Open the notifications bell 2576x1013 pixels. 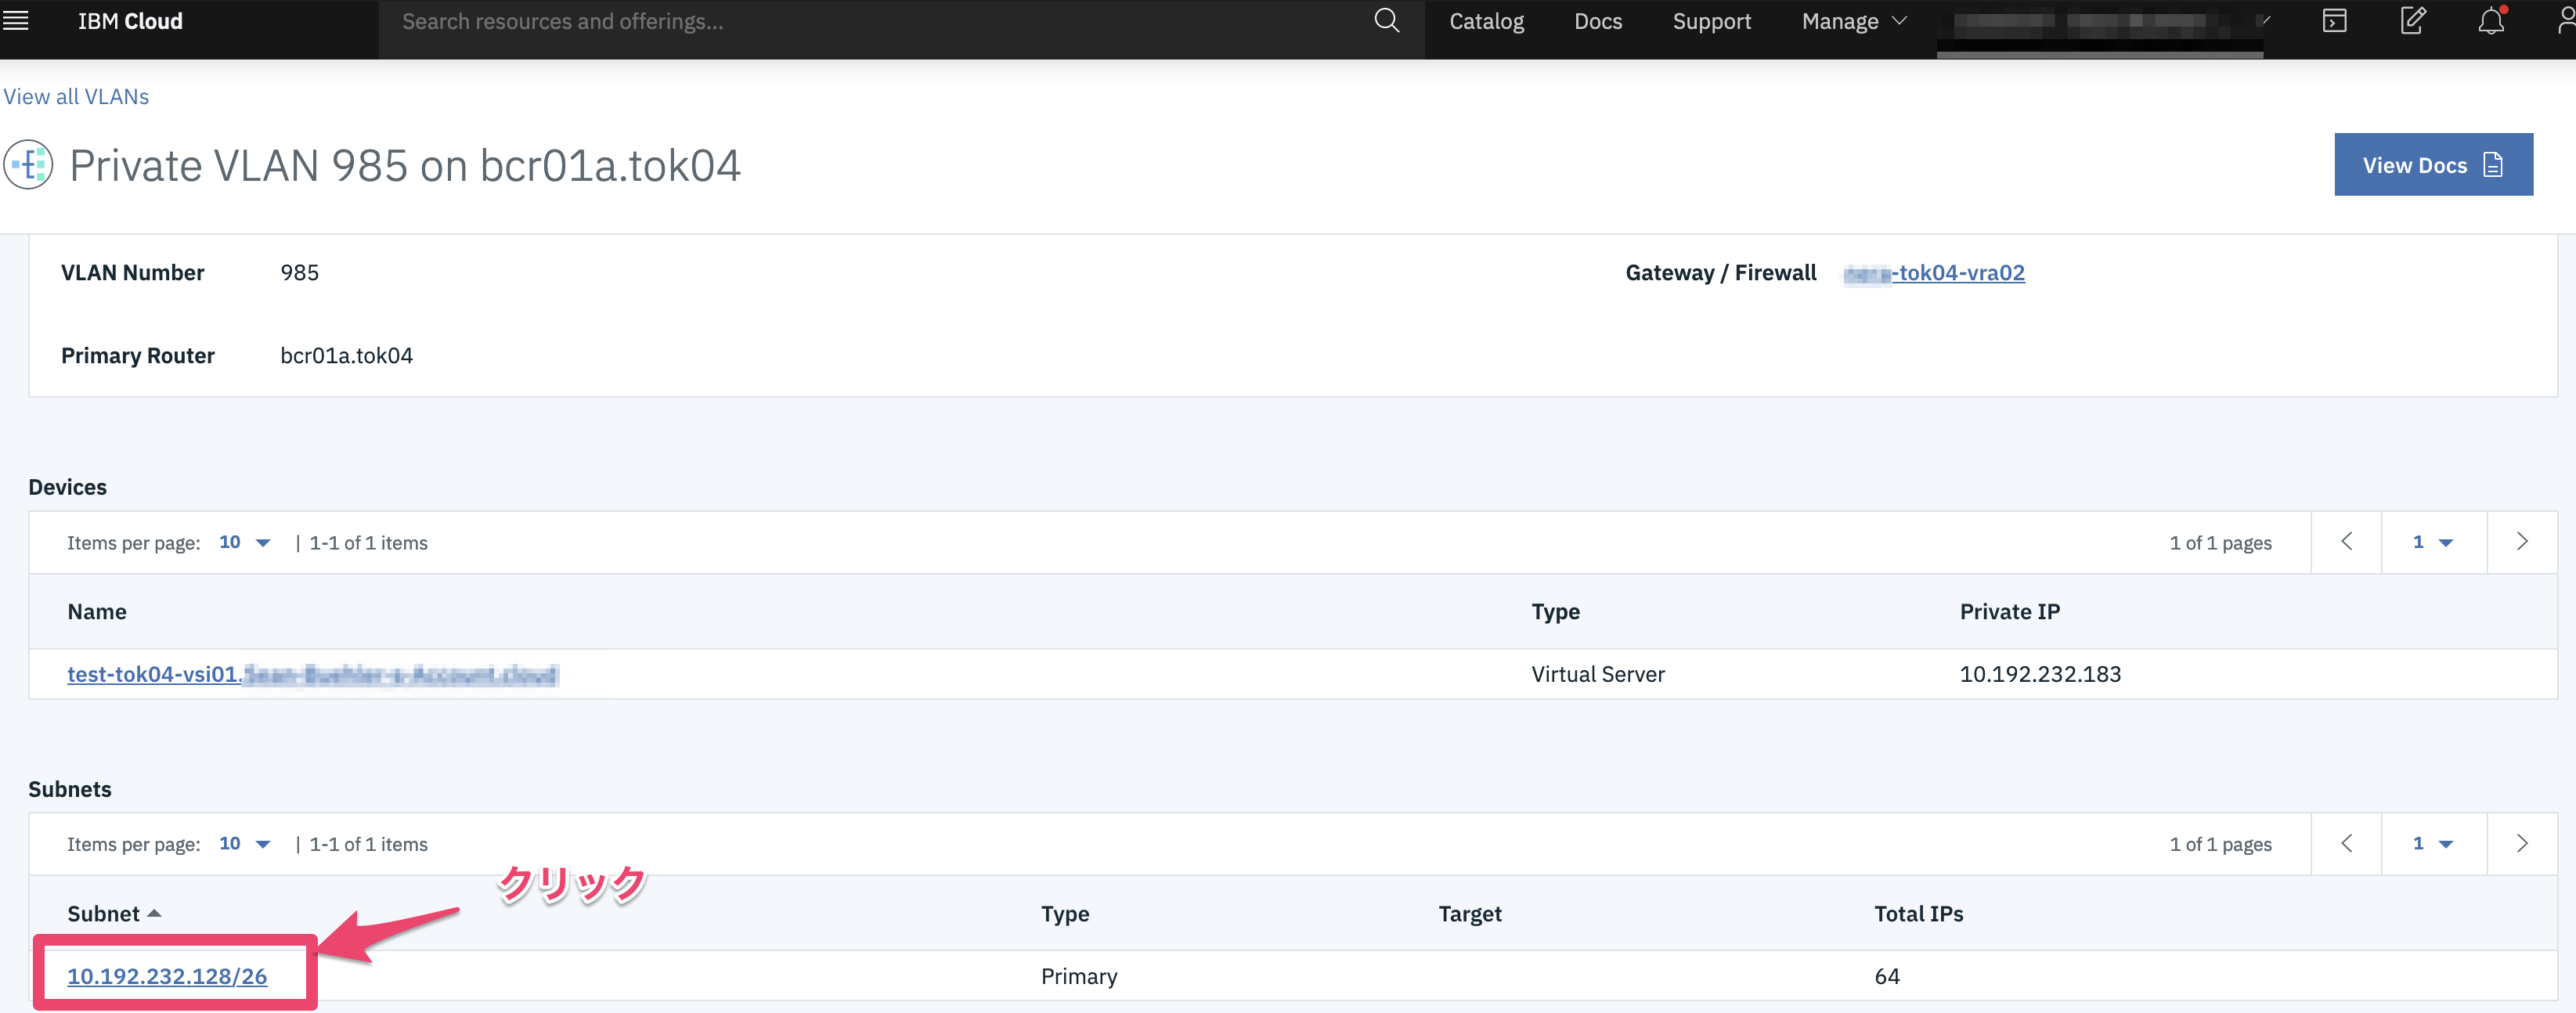[x=2490, y=21]
